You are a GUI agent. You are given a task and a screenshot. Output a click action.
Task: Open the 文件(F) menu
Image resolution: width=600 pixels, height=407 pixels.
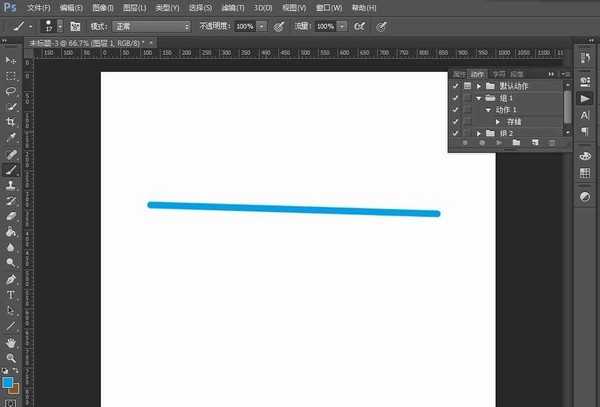[39, 8]
